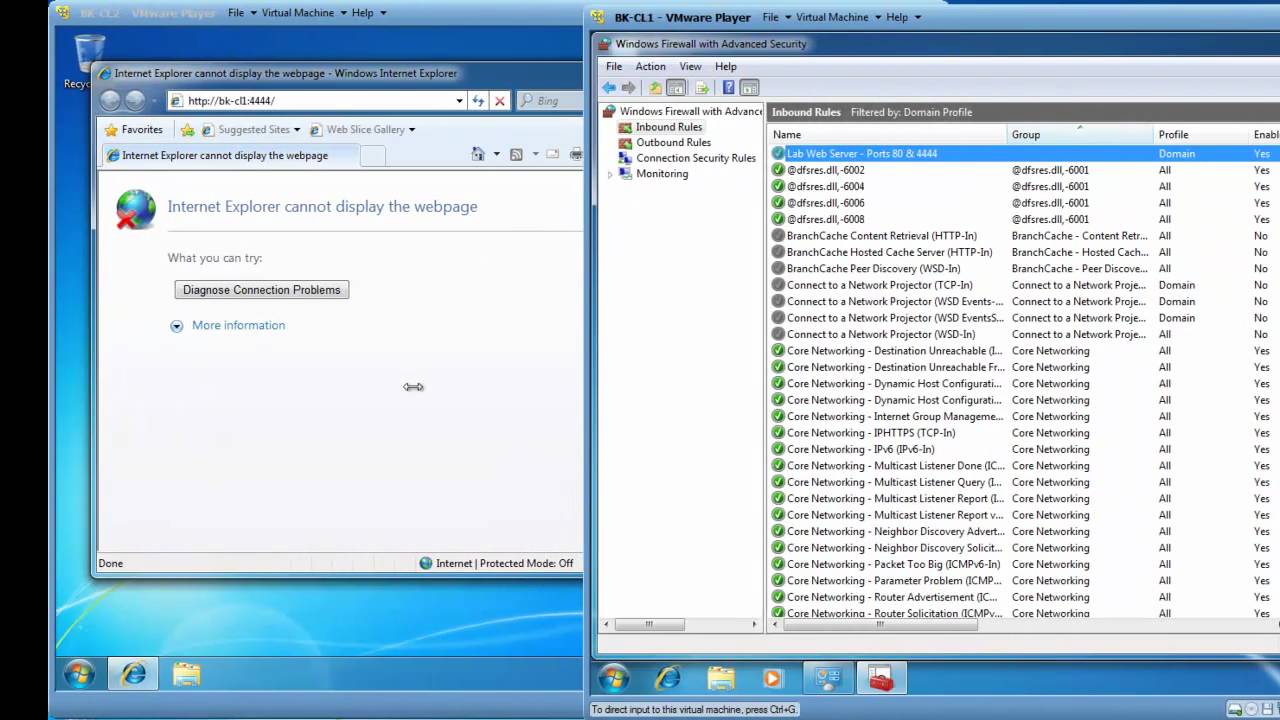
Task: Open Help via blue question mark icon
Action: point(728,88)
